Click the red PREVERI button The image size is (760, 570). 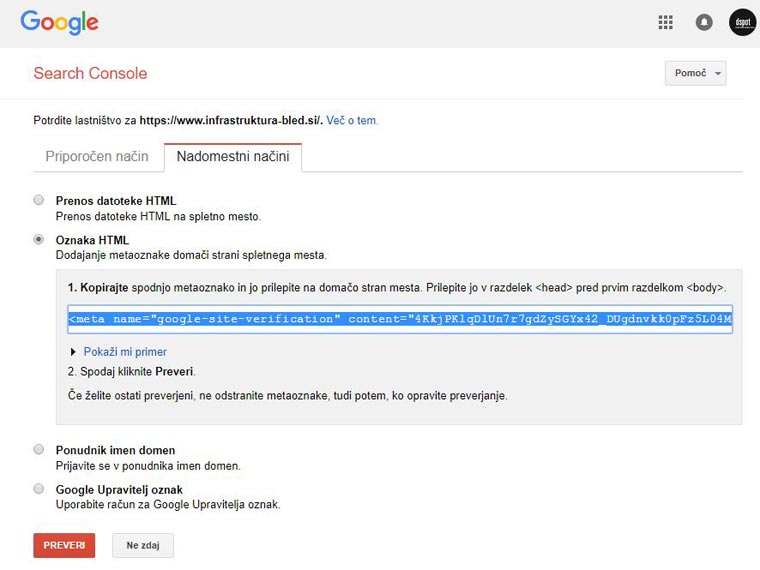[64, 545]
